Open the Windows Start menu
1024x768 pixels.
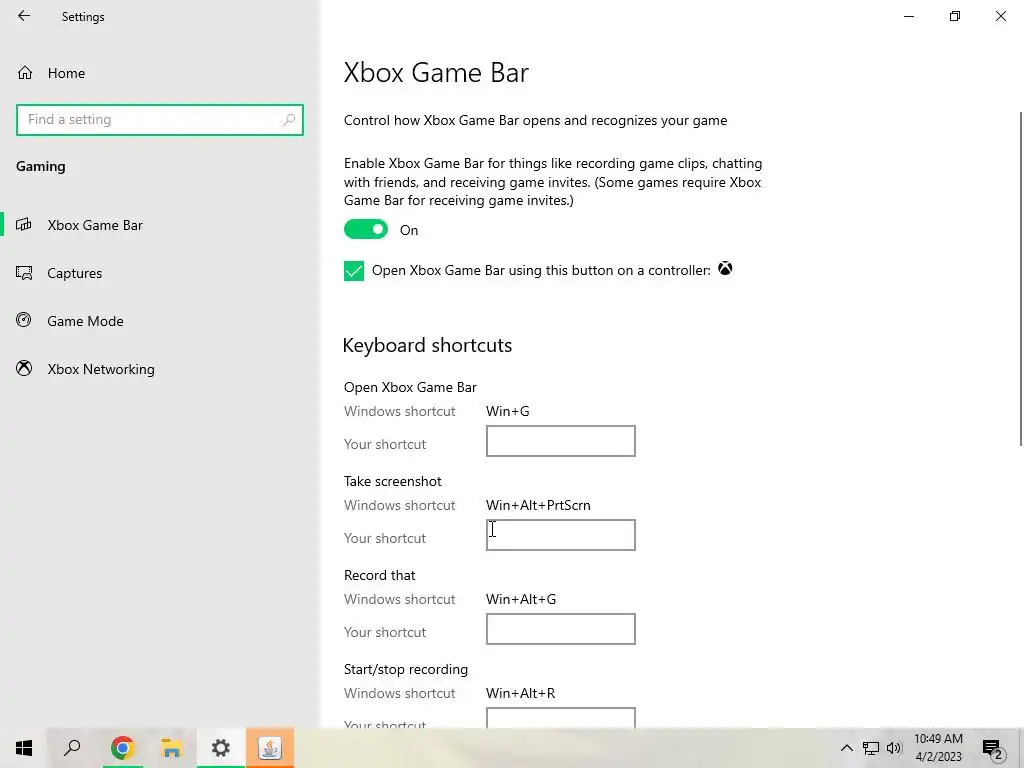pos(24,748)
